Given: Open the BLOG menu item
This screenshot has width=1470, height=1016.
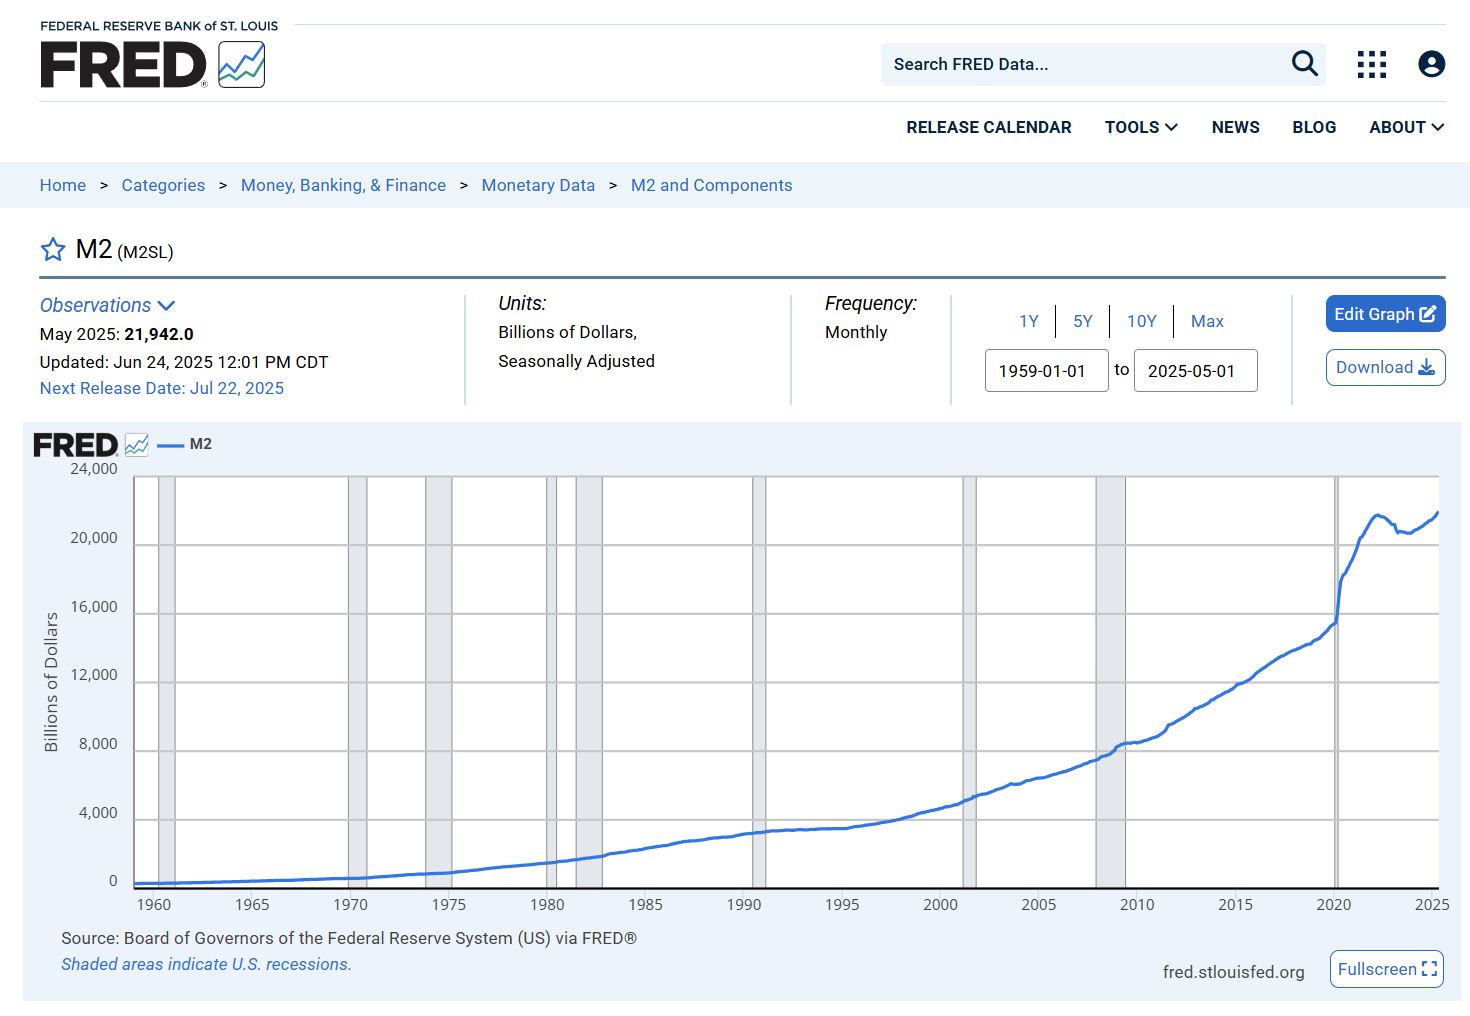Looking at the screenshot, I should pos(1314,127).
